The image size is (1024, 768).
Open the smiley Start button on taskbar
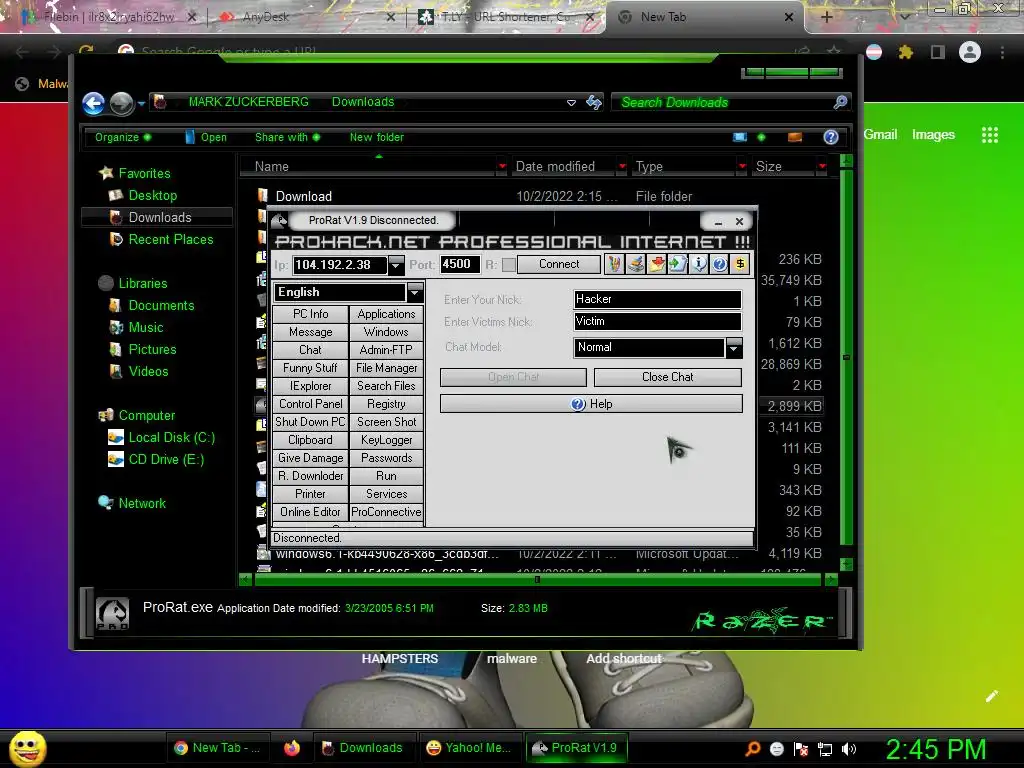29,748
